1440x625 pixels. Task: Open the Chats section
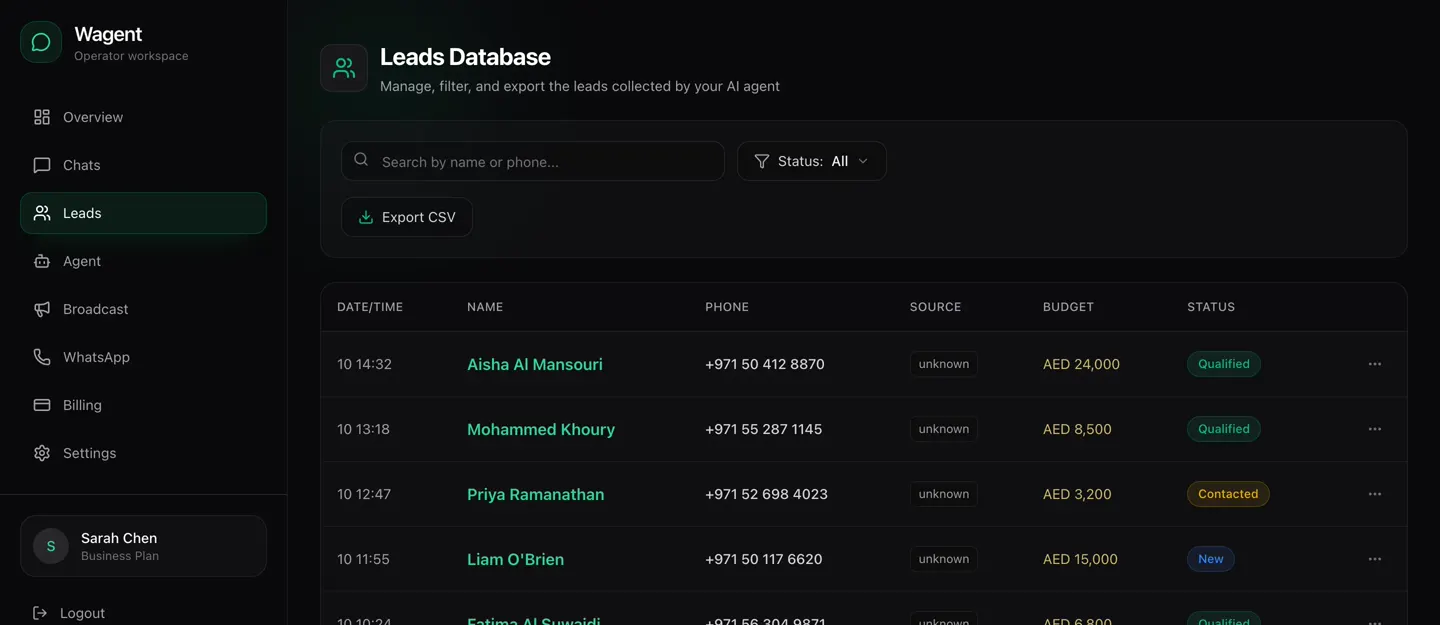tap(143, 165)
